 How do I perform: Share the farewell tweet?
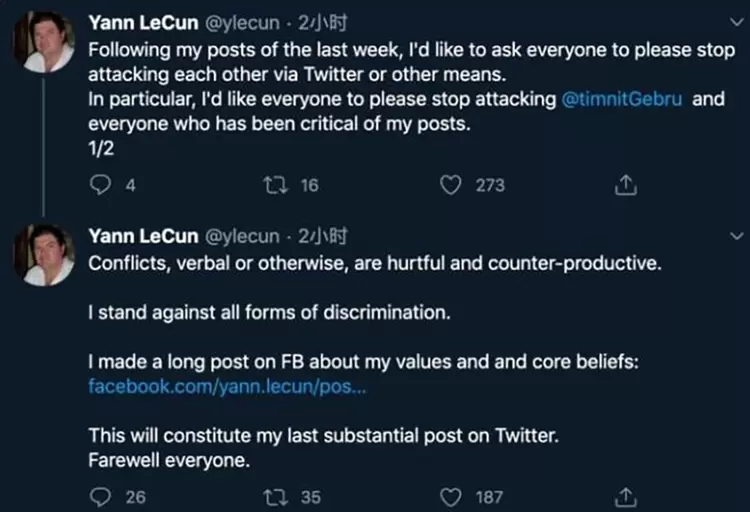point(624,496)
